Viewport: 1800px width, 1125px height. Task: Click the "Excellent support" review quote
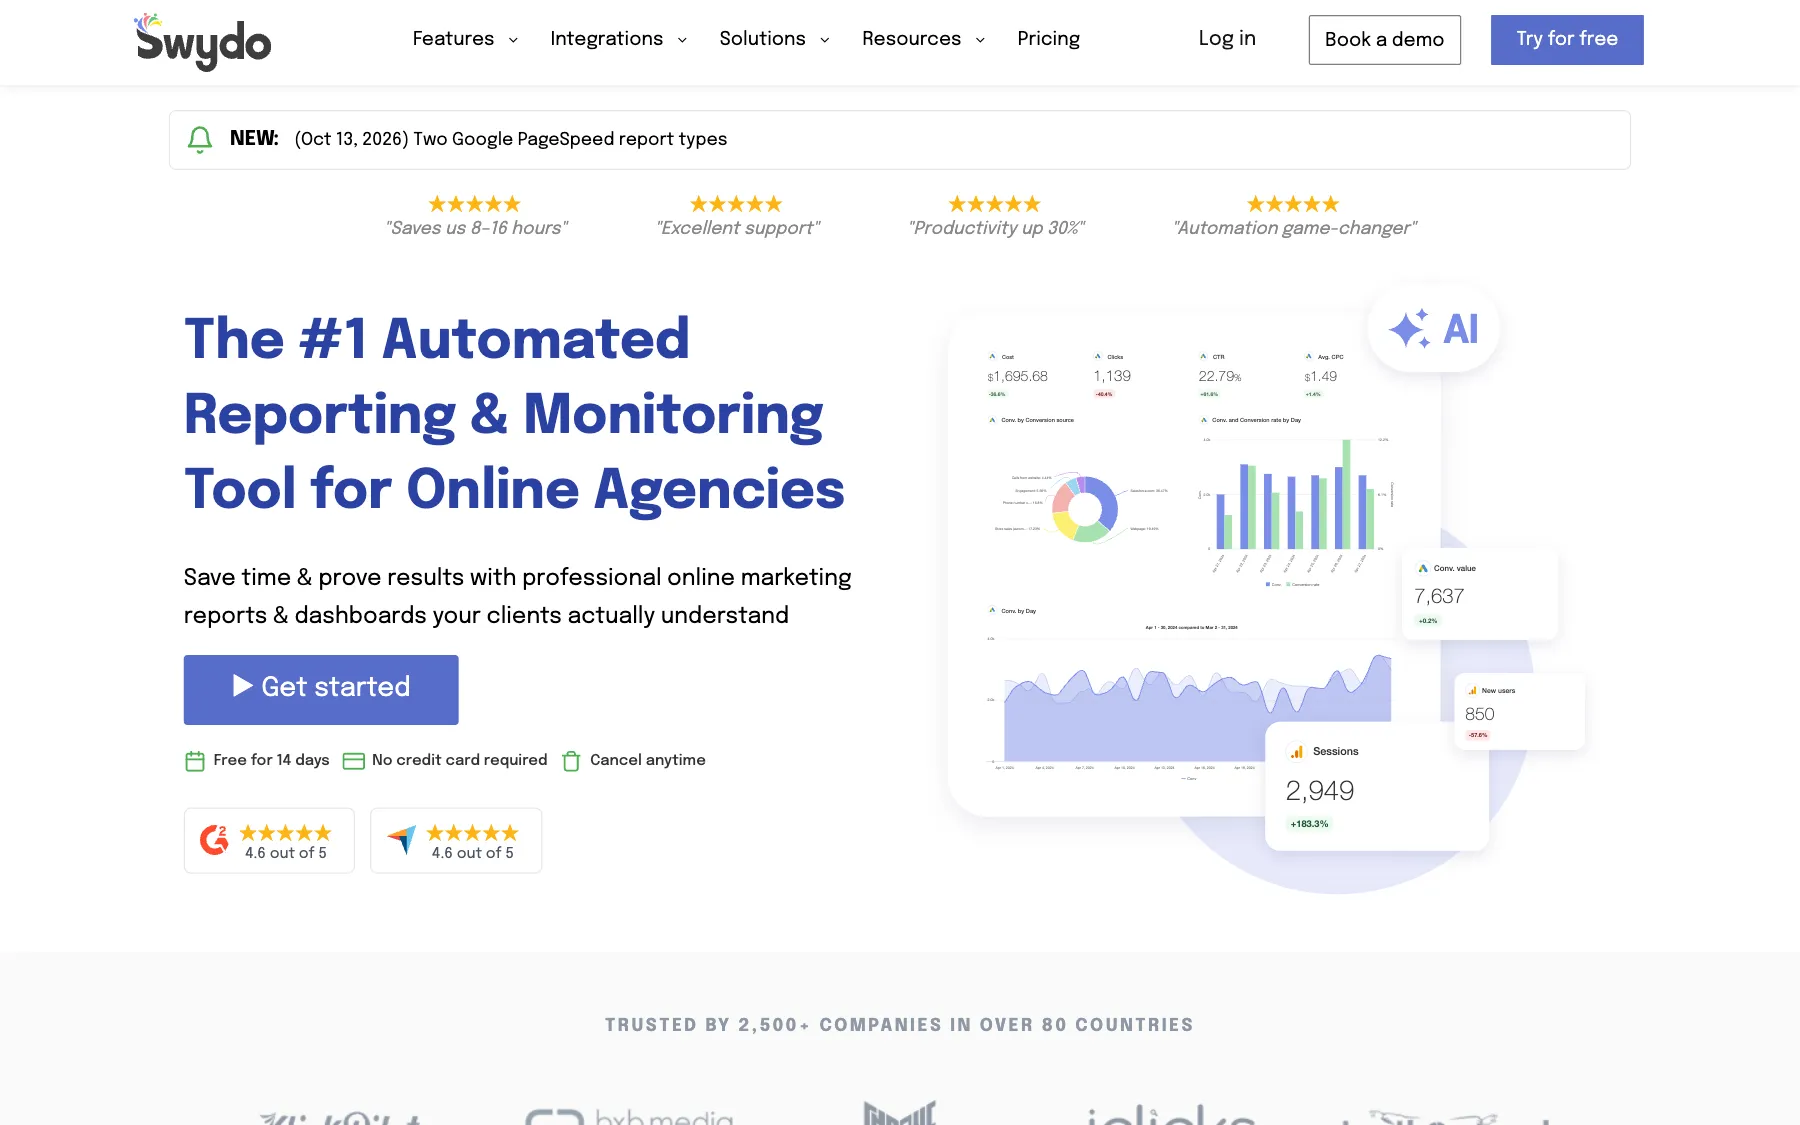(x=738, y=228)
